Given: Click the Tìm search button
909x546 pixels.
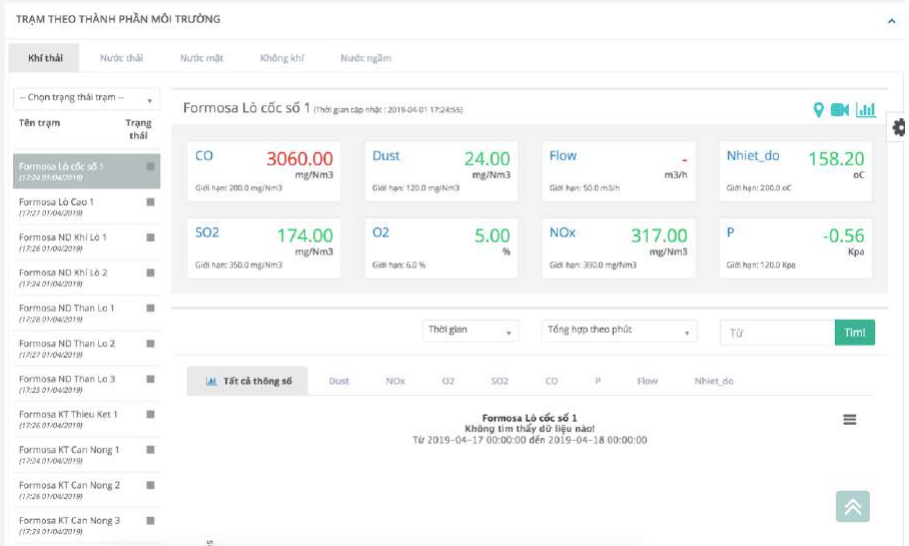Looking at the screenshot, I should 855,333.
